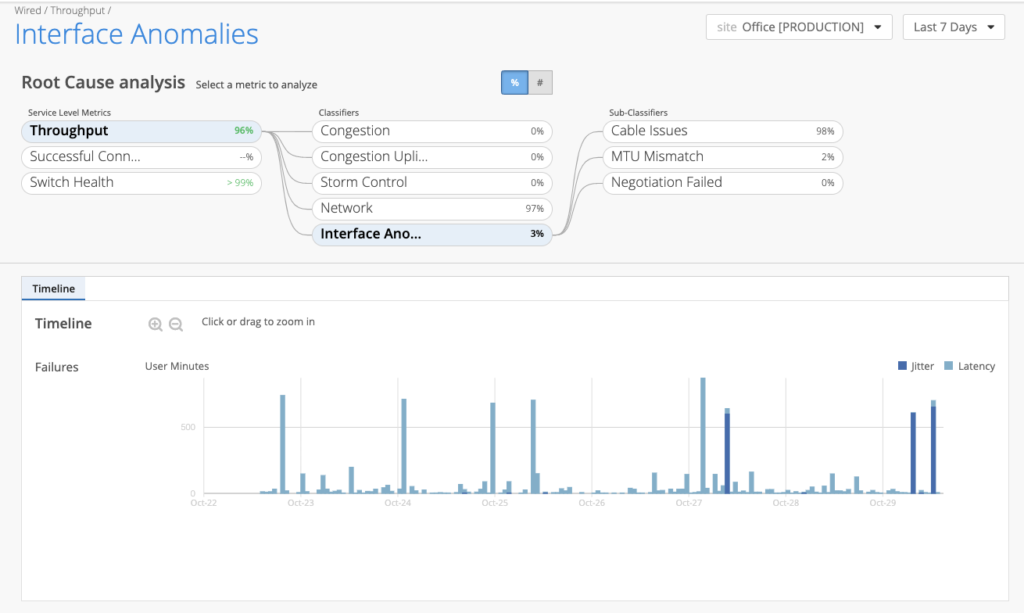Image resolution: width=1024 pixels, height=613 pixels.
Task: Click the Negotiation Failed sub-classifier
Action: [722, 183]
